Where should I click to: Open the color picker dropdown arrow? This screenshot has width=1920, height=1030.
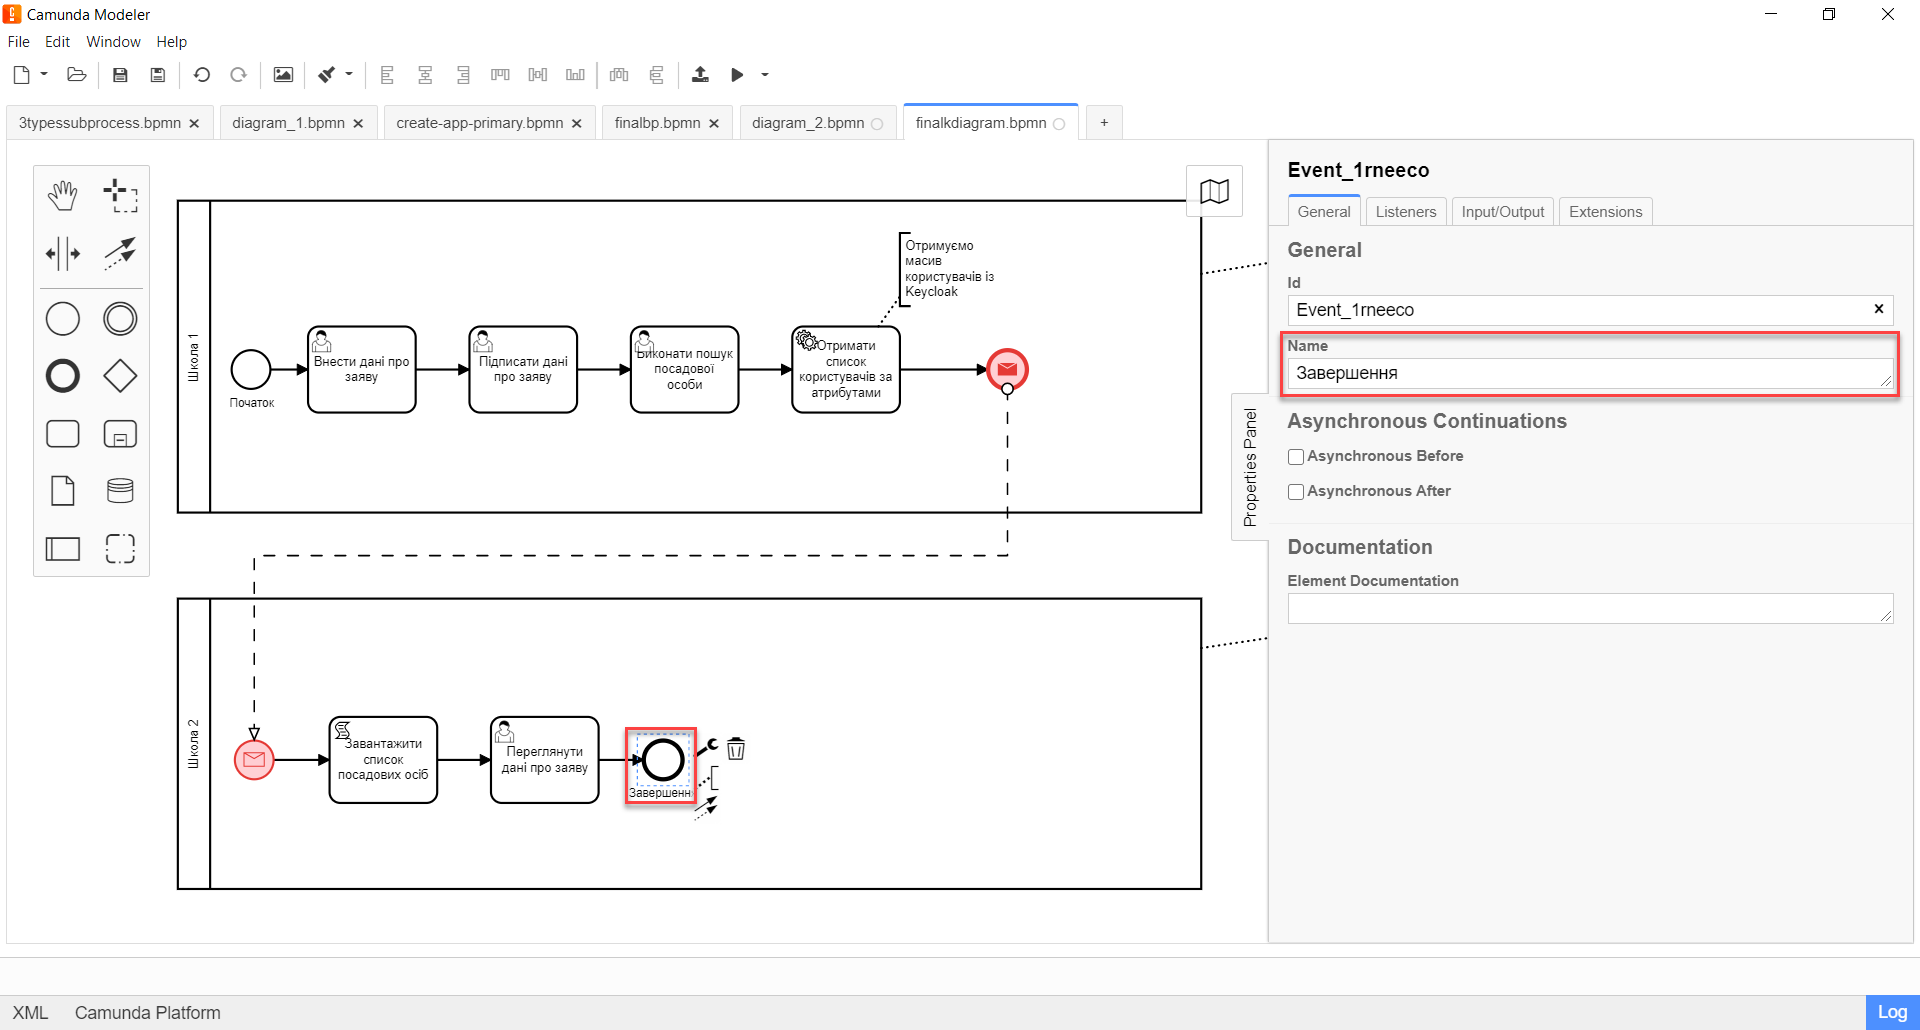tap(349, 75)
